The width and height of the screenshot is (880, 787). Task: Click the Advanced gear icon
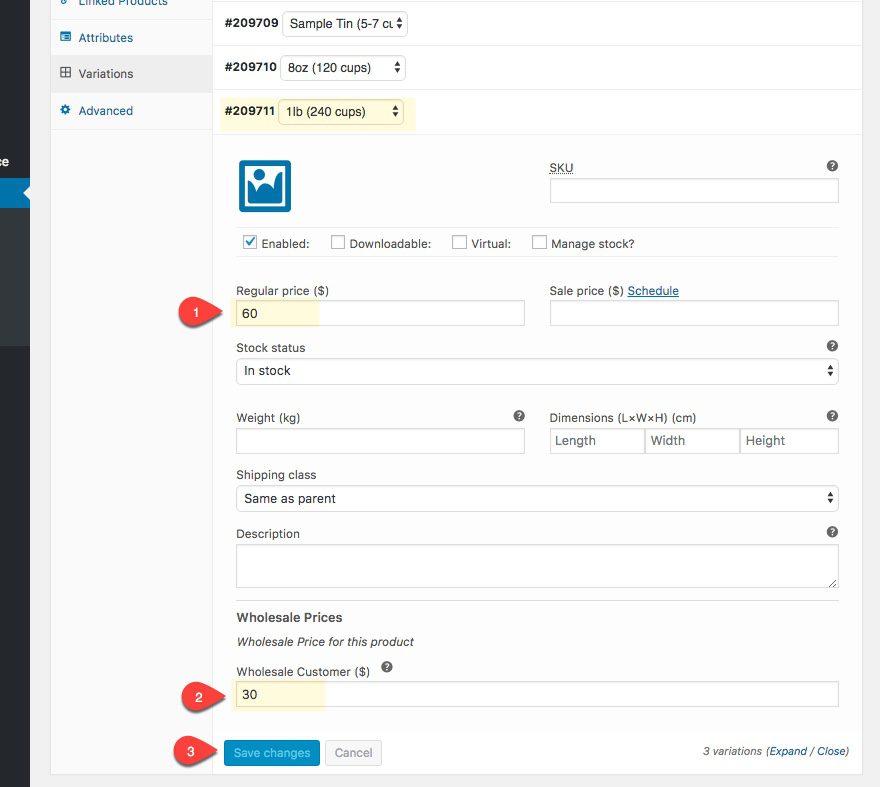coord(65,109)
